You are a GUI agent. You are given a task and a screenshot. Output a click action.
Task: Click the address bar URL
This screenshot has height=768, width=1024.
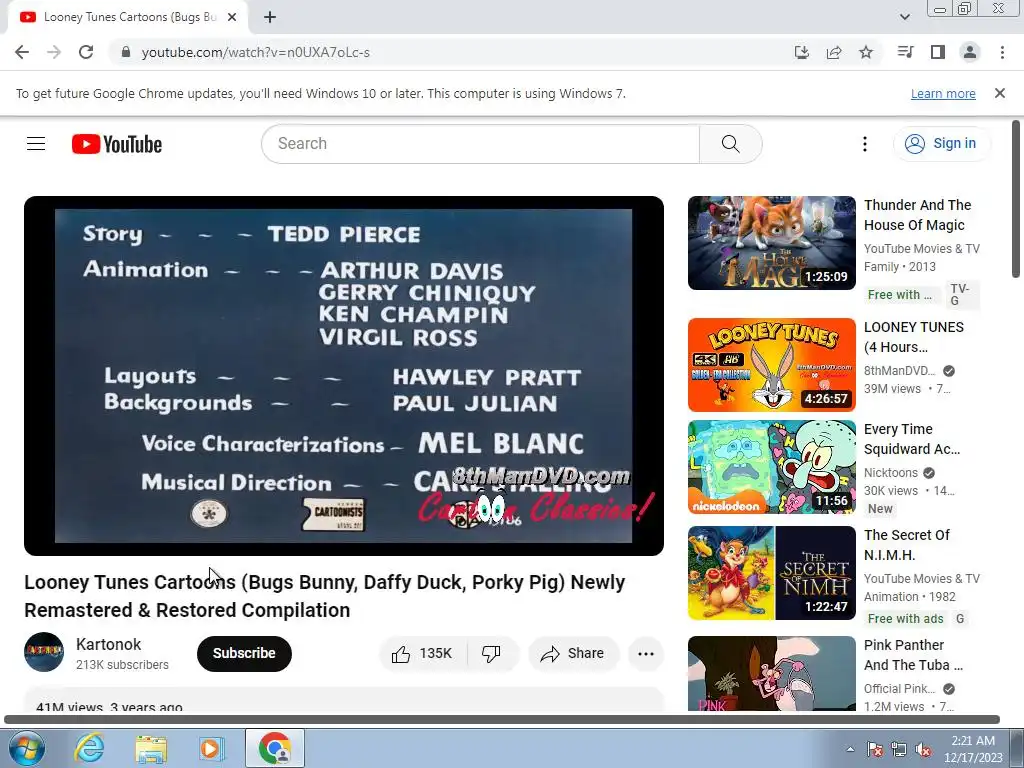coord(255,52)
